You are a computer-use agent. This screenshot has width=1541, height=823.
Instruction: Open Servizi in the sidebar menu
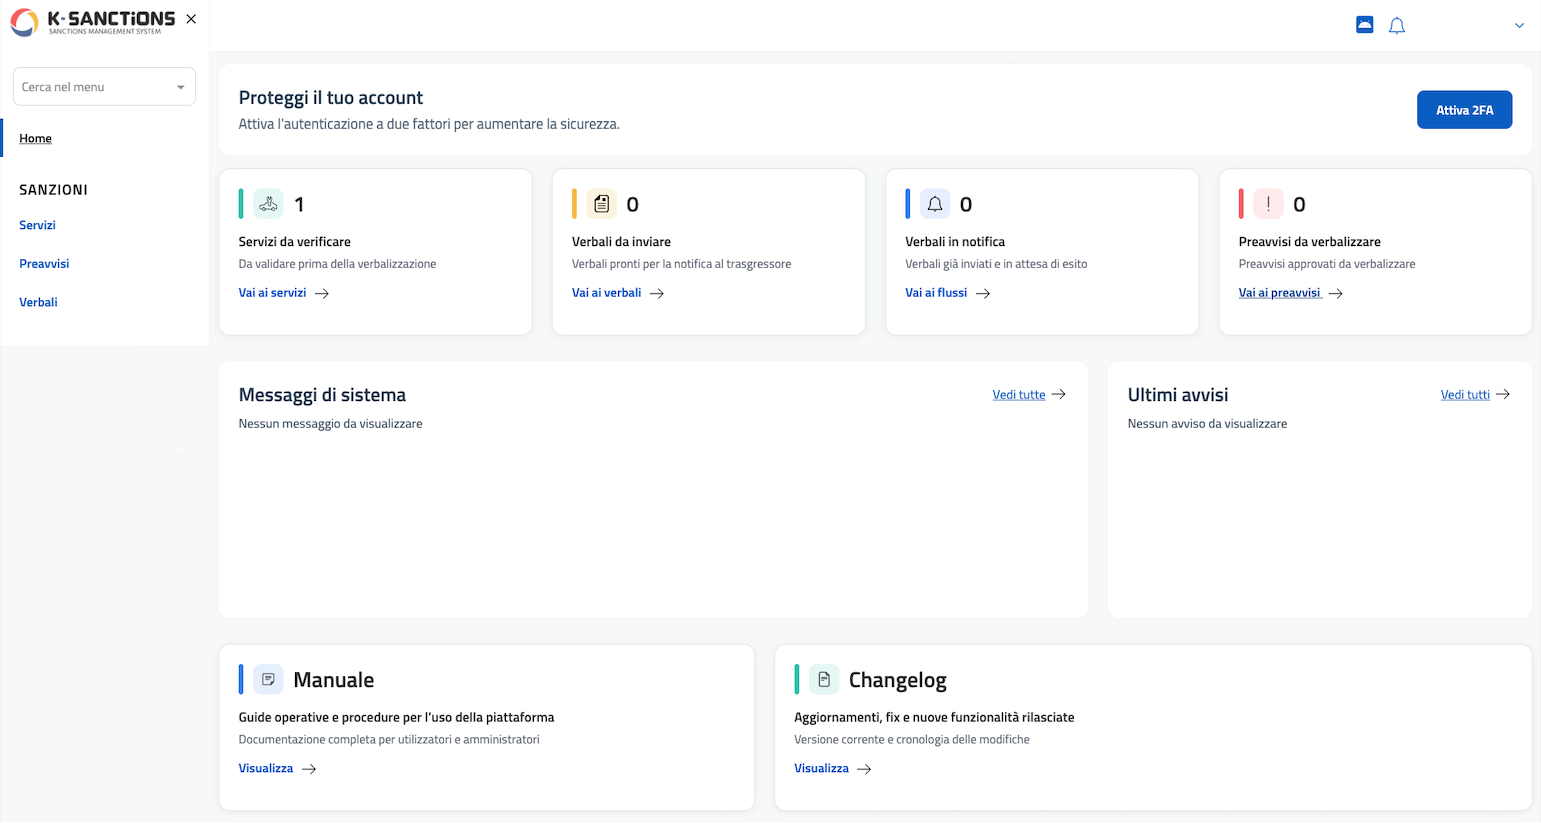(x=37, y=225)
